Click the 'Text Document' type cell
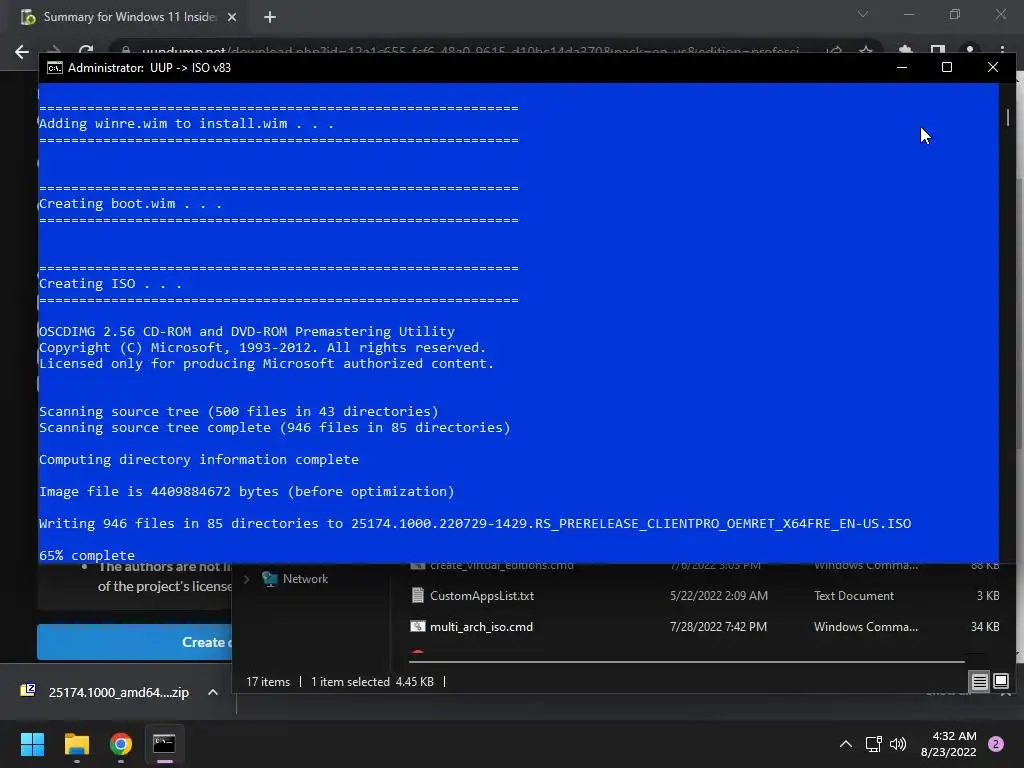 [854, 596]
